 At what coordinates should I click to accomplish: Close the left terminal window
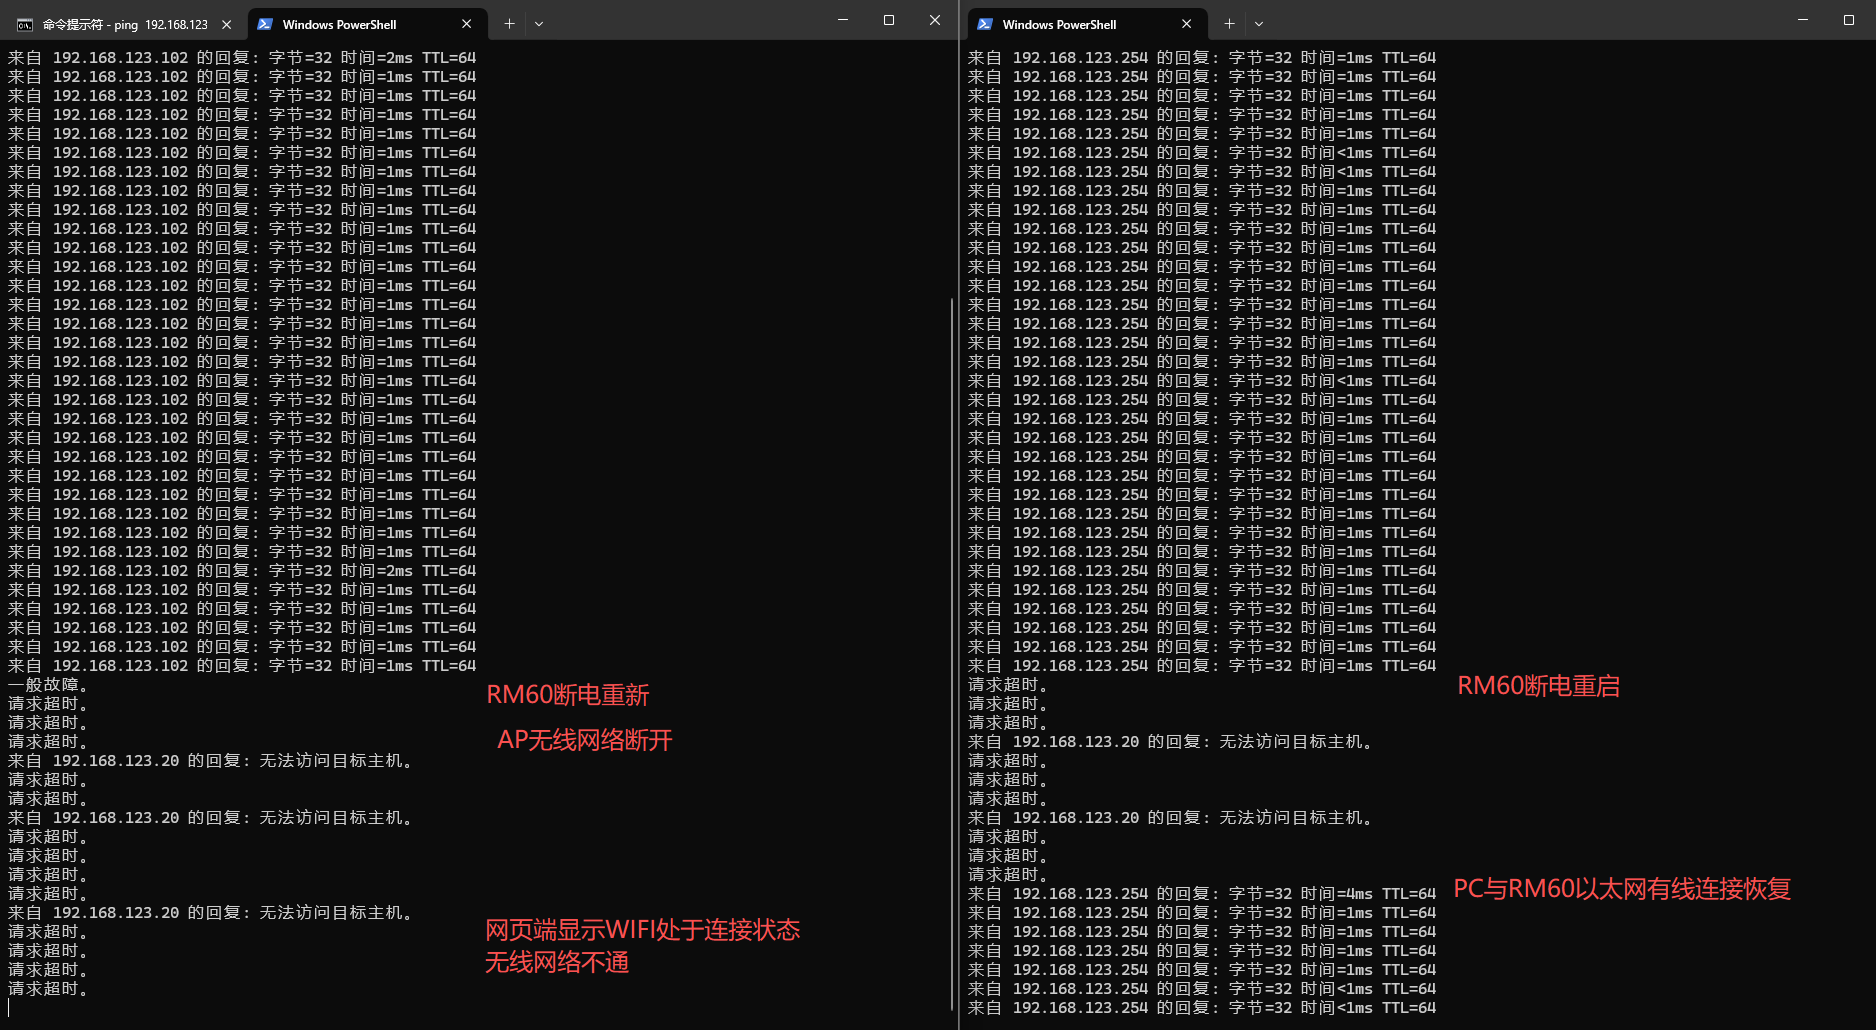point(935,20)
